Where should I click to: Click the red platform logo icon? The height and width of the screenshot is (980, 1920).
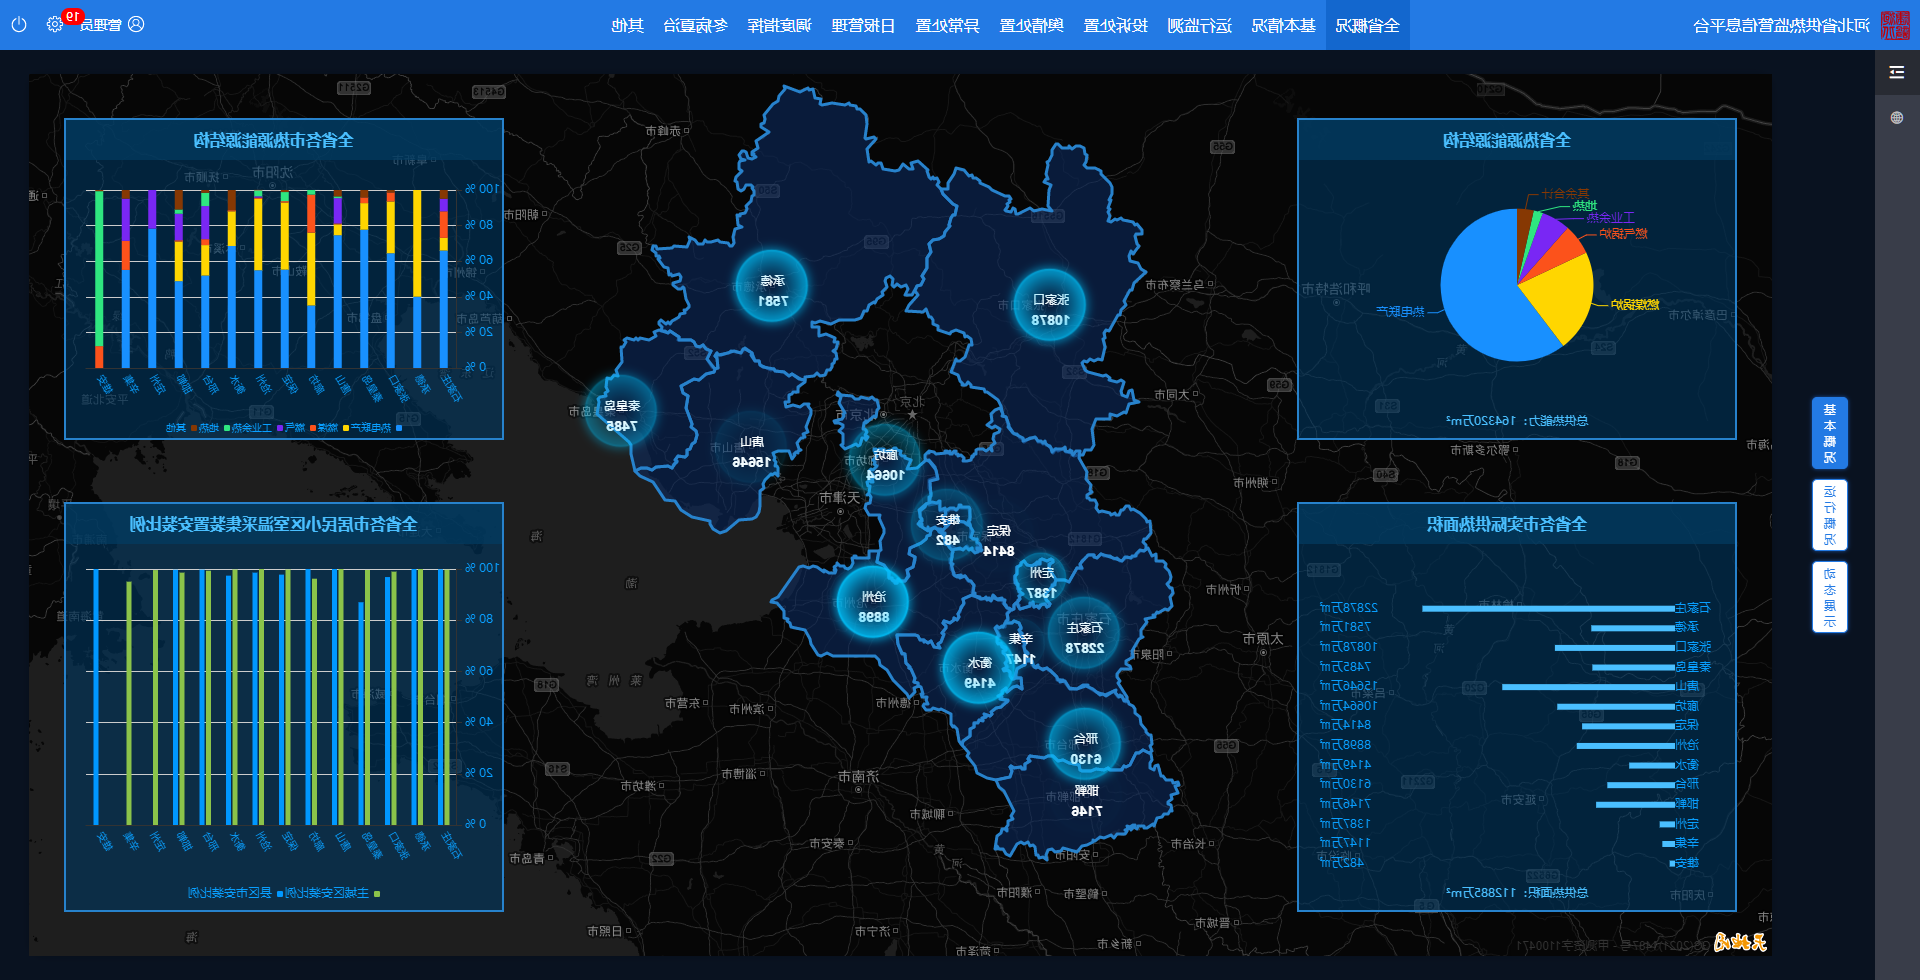tap(1895, 25)
